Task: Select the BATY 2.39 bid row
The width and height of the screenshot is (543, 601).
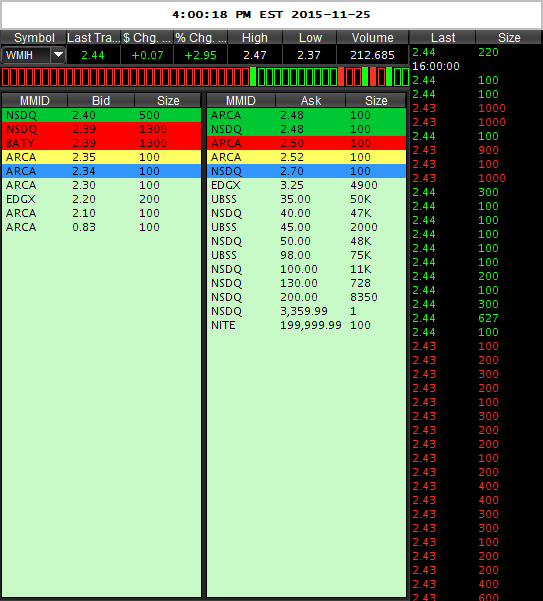Action: point(102,143)
